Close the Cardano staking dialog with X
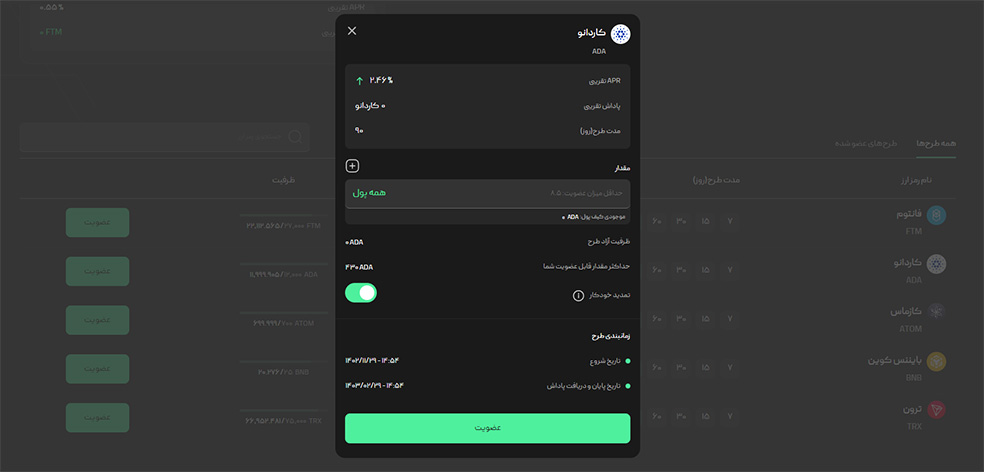The image size is (984, 472). pyautogui.click(x=352, y=31)
